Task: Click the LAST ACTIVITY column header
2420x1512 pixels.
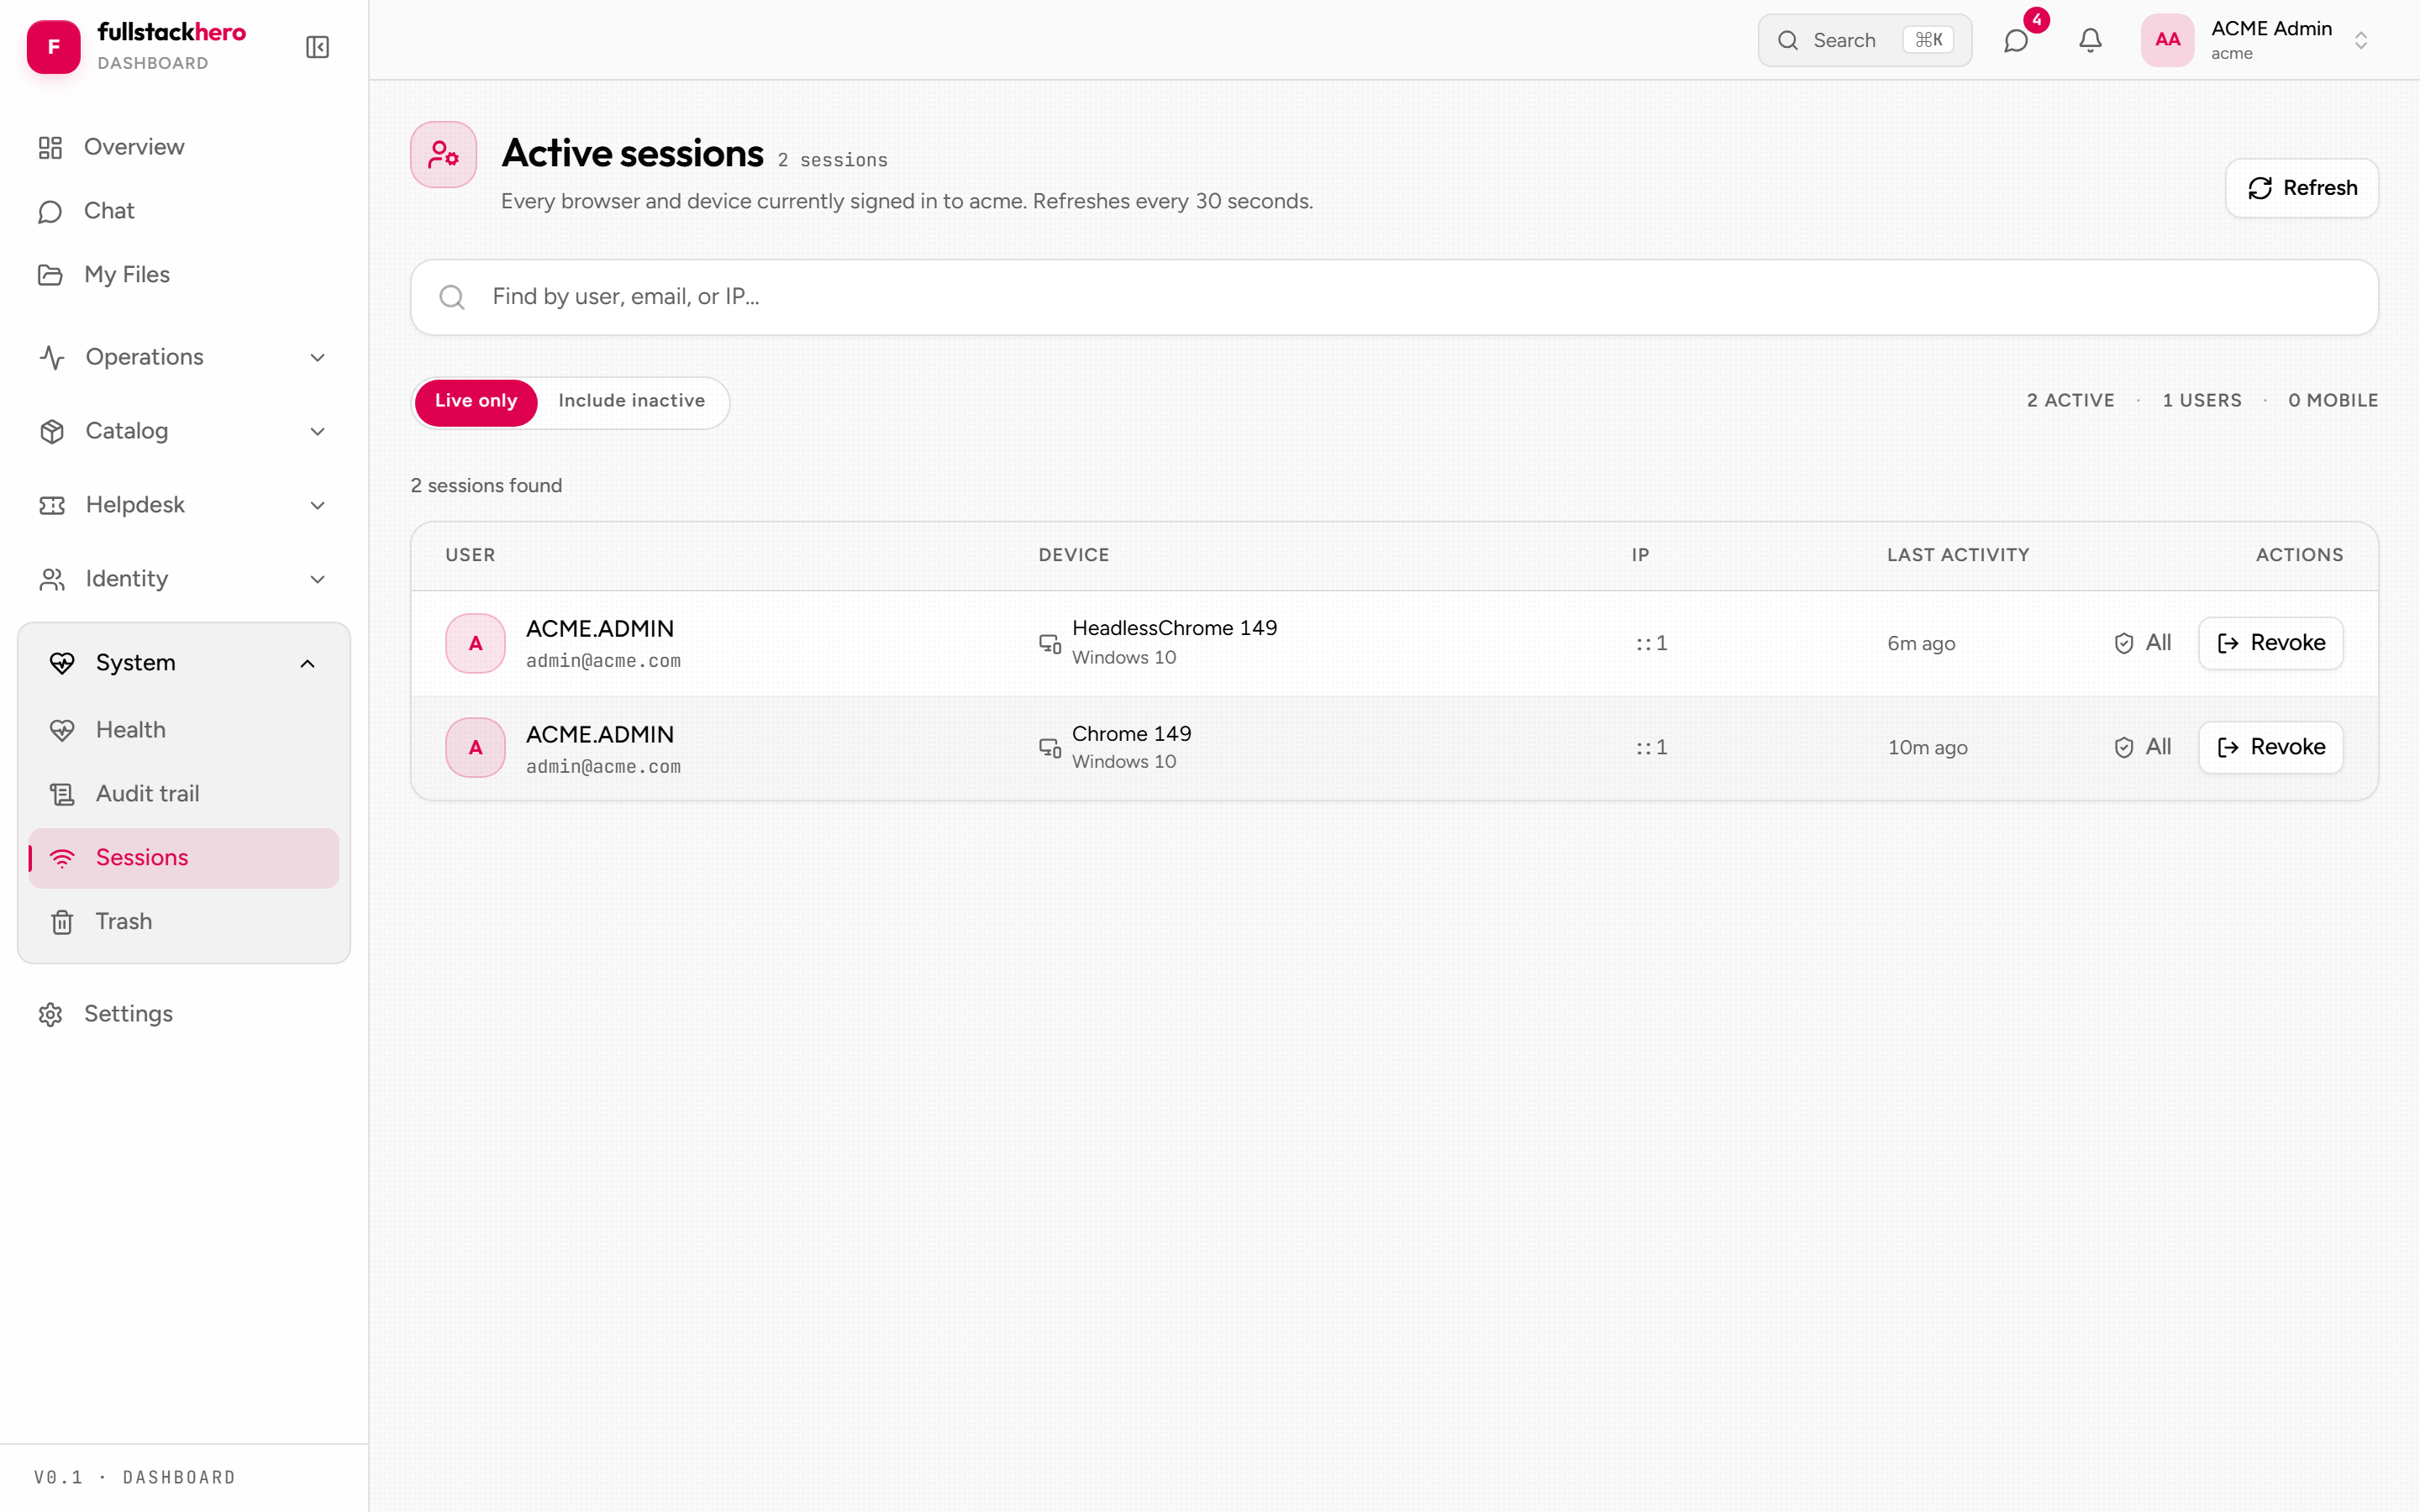Action: [1958, 555]
